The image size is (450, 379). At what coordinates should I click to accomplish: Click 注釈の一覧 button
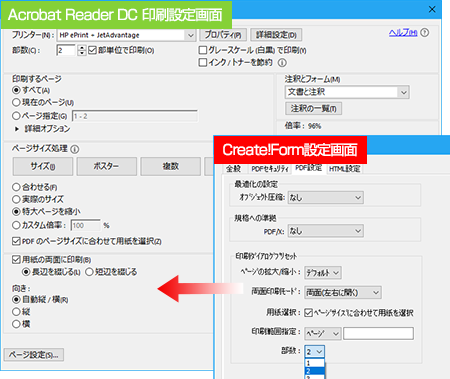click(x=313, y=109)
